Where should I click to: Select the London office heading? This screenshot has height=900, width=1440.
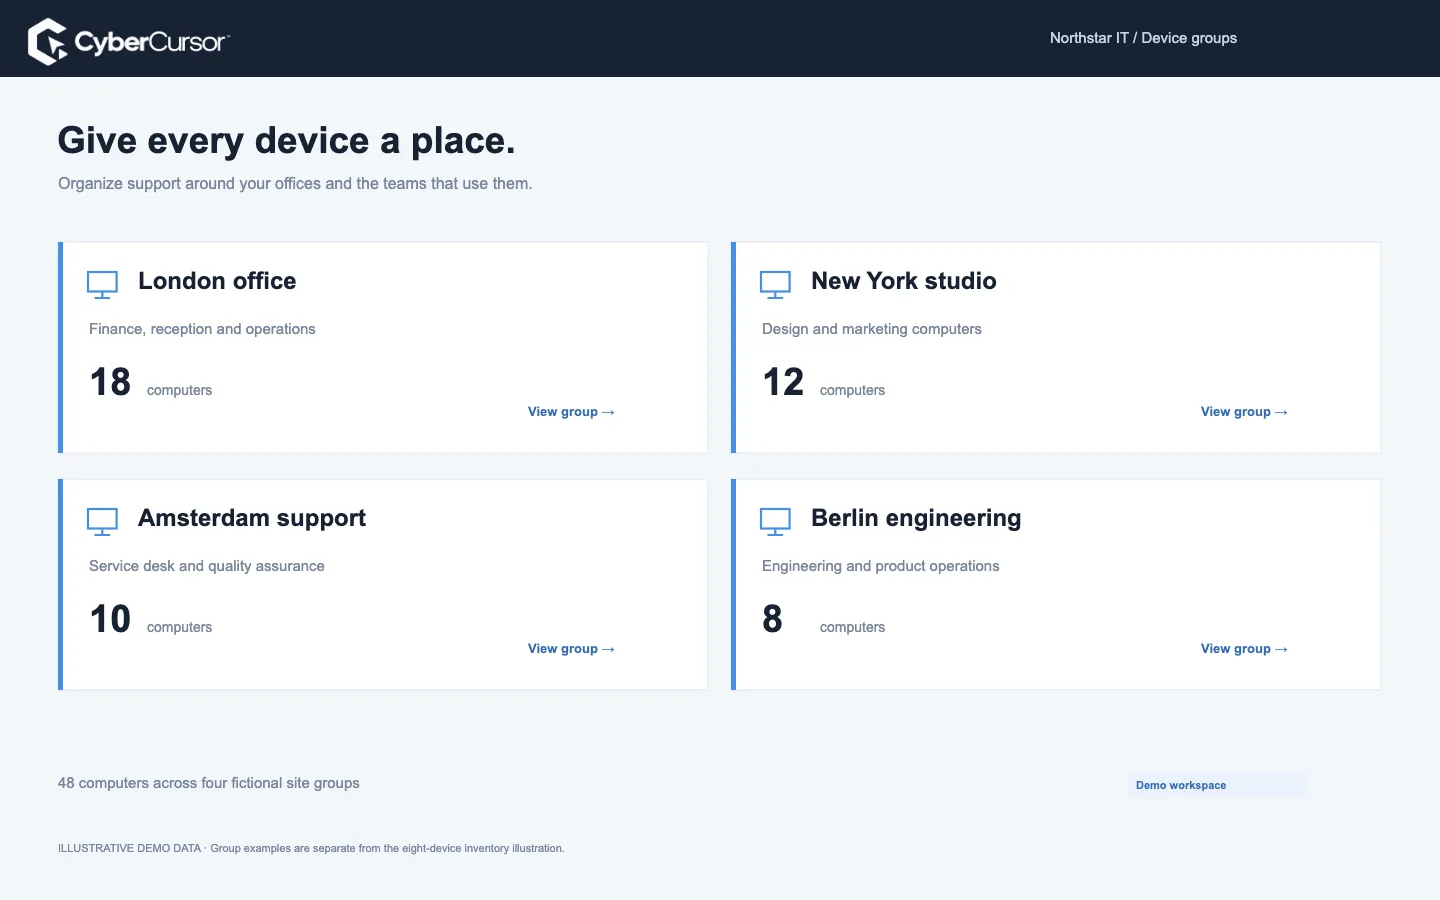(x=217, y=281)
